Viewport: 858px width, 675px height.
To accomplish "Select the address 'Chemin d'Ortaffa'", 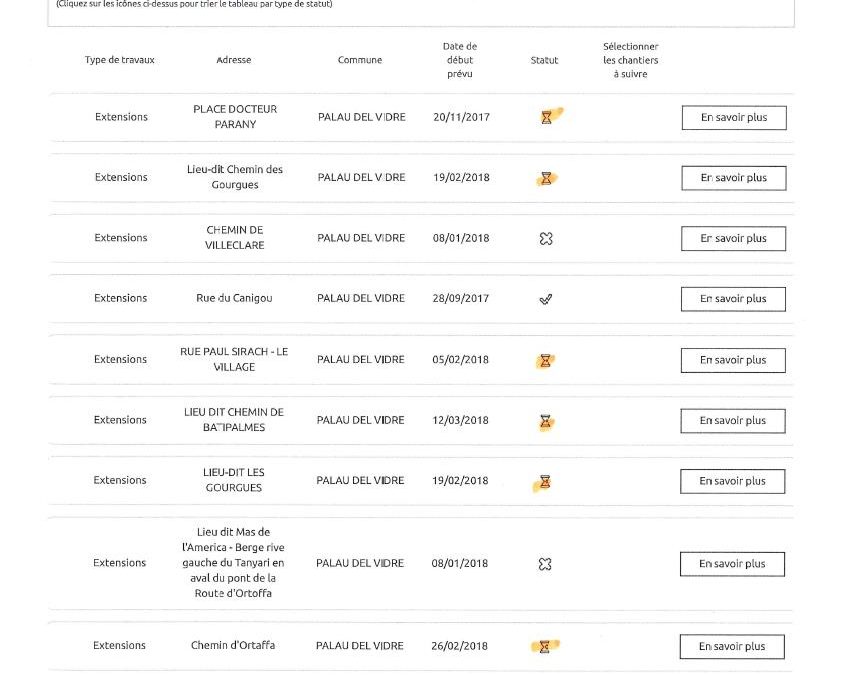I will point(233,645).
